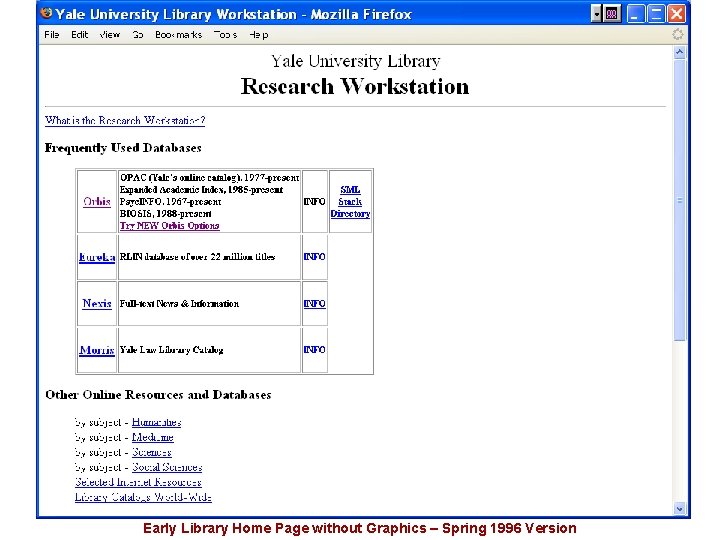
Task: Open the Social Sciences subject link
Action: [167, 467]
